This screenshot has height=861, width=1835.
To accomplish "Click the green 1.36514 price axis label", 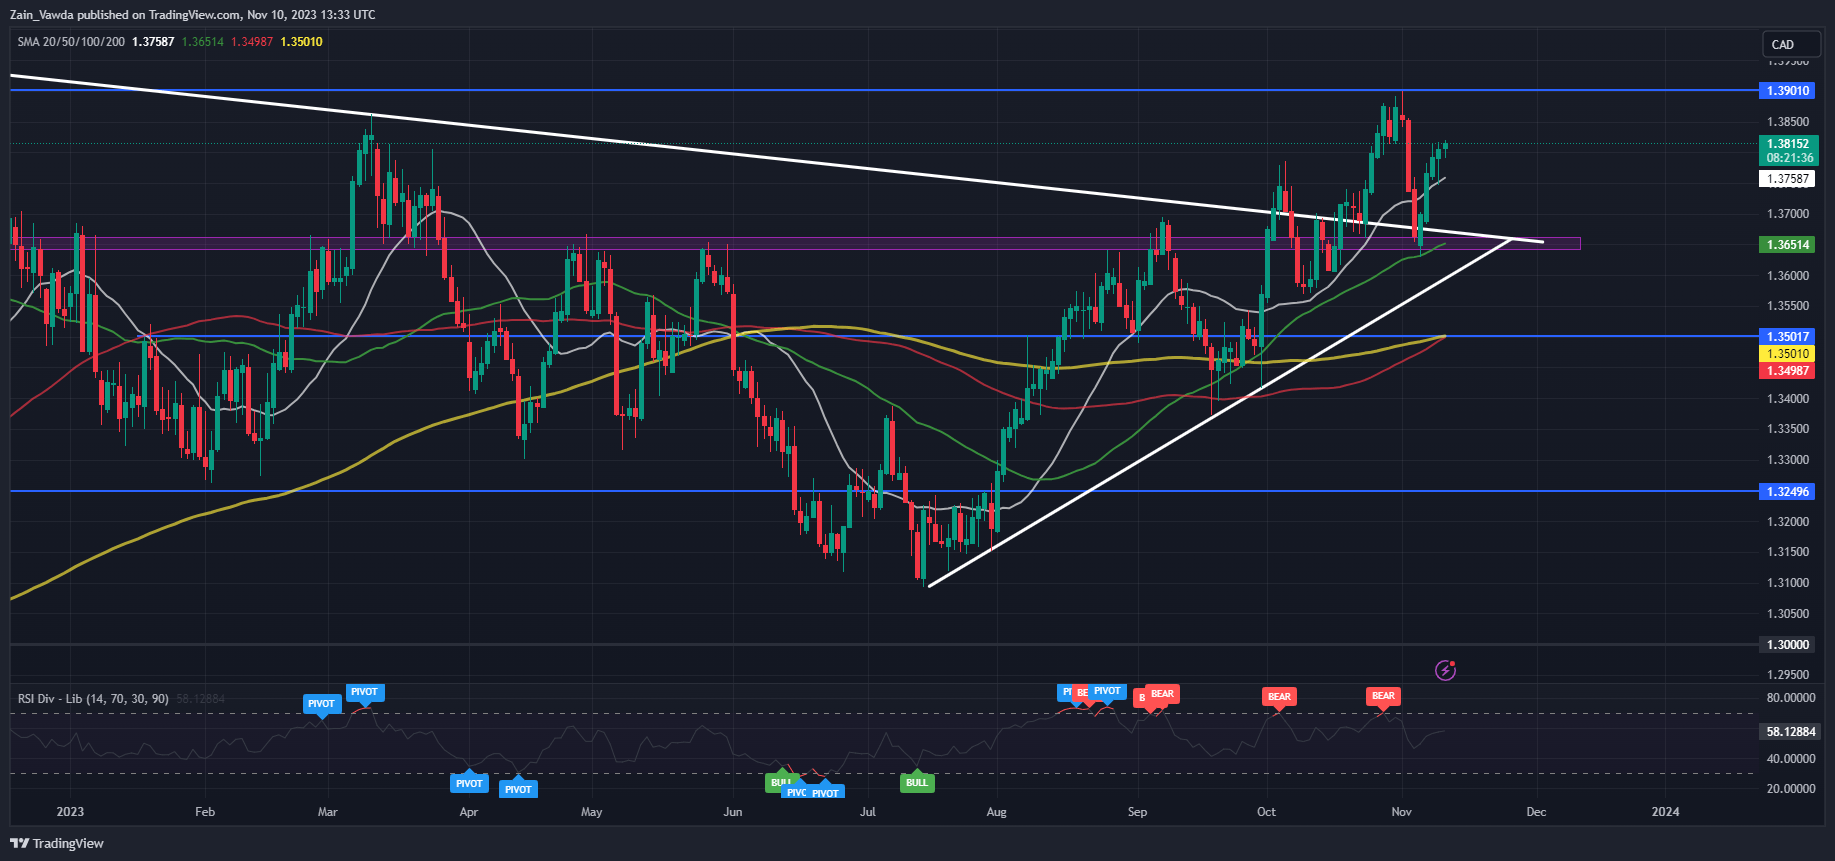I will [x=1788, y=244].
